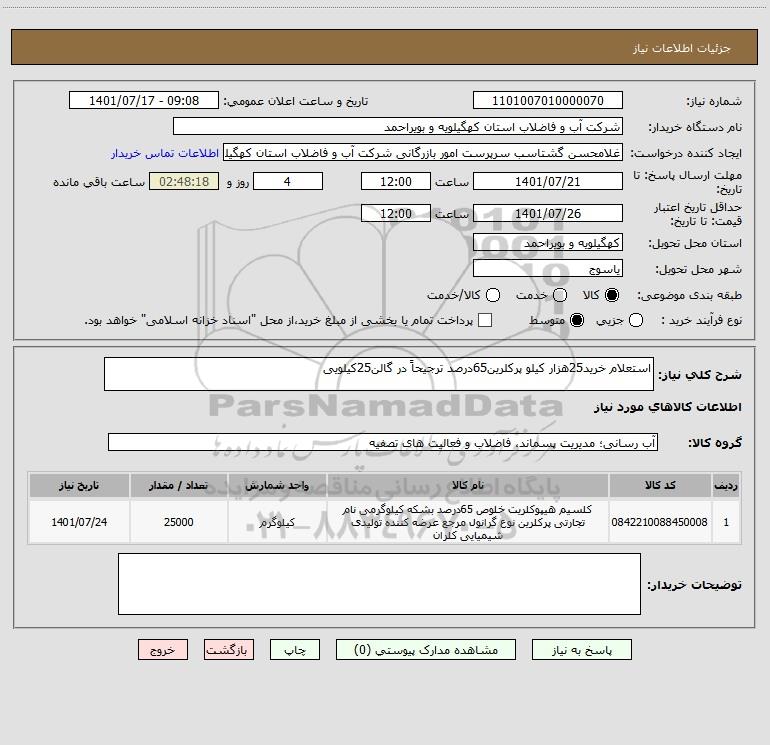This screenshot has height=745, width=770.
Task: Click the response deadline date 1401/07/21
Action: pyautogui.click(x=548, y=181)
